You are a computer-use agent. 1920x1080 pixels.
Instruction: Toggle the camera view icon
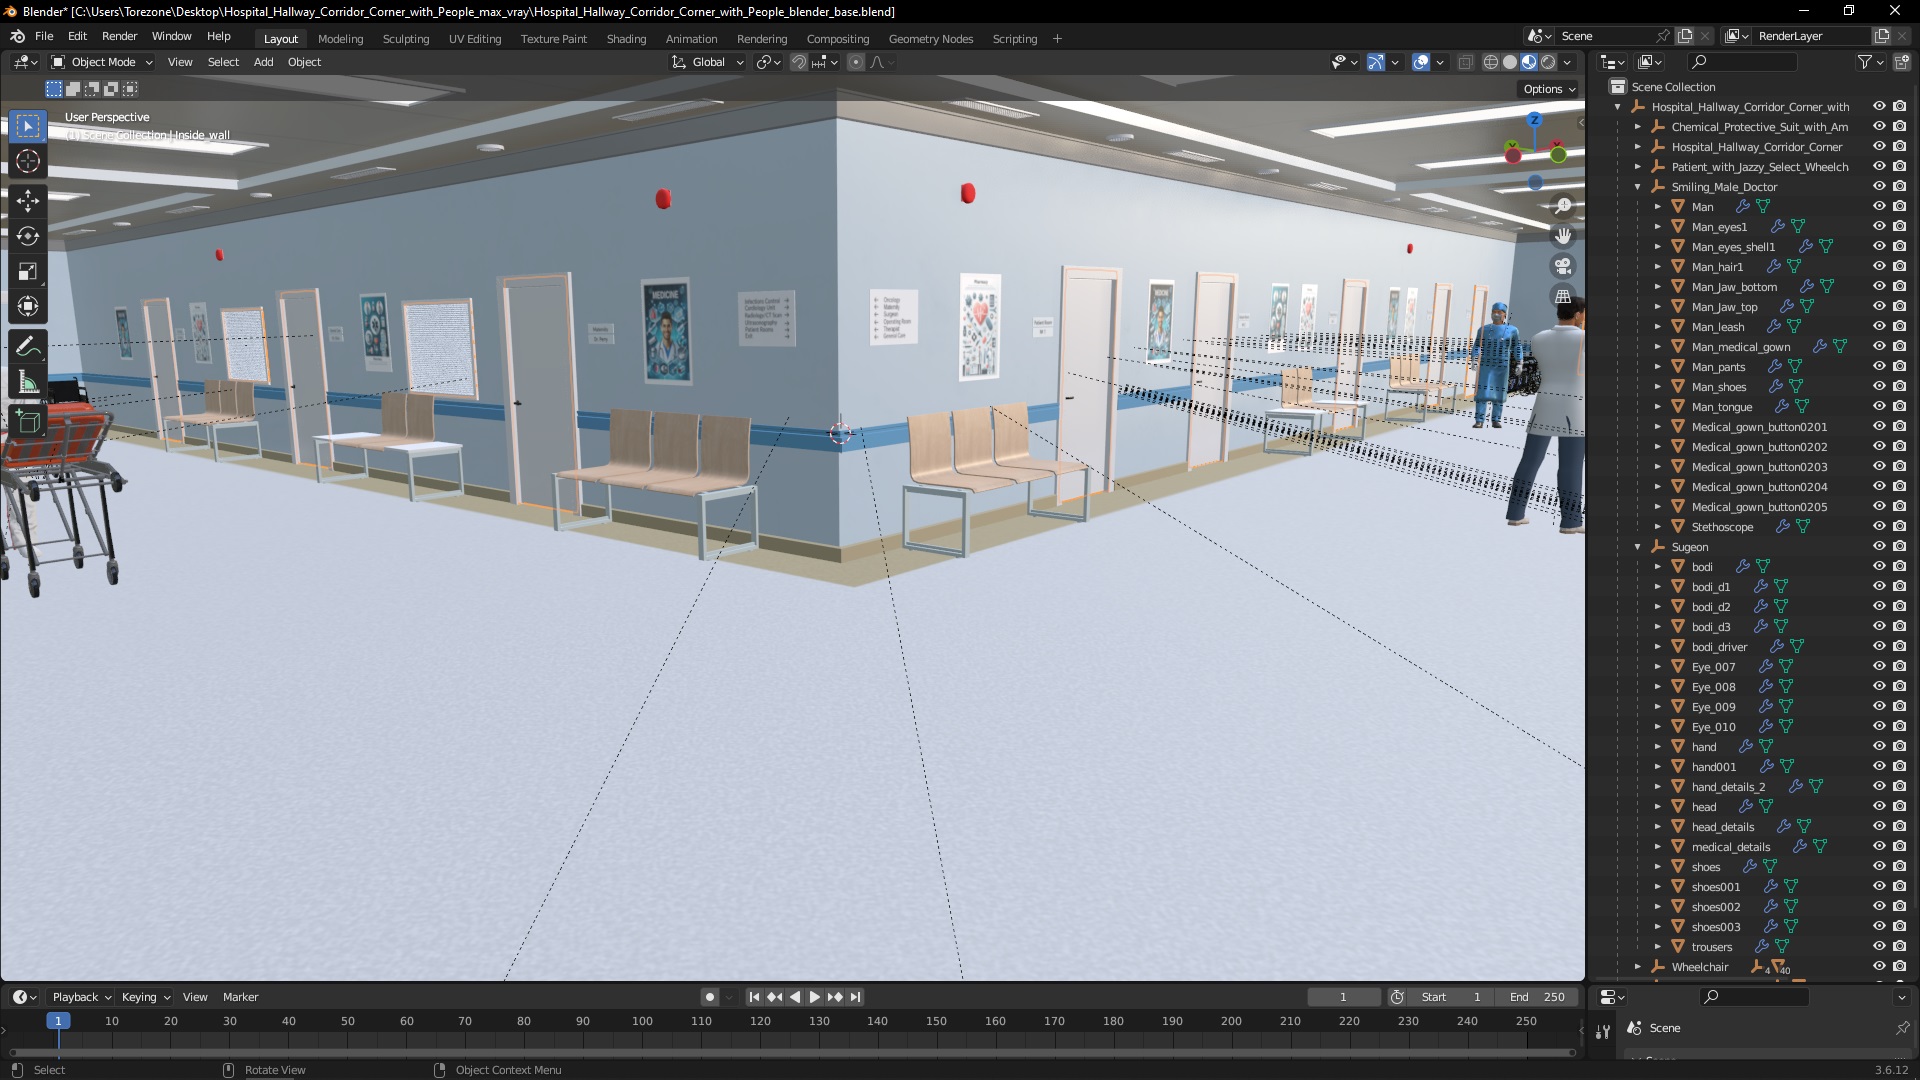[x=1562, y=266]
